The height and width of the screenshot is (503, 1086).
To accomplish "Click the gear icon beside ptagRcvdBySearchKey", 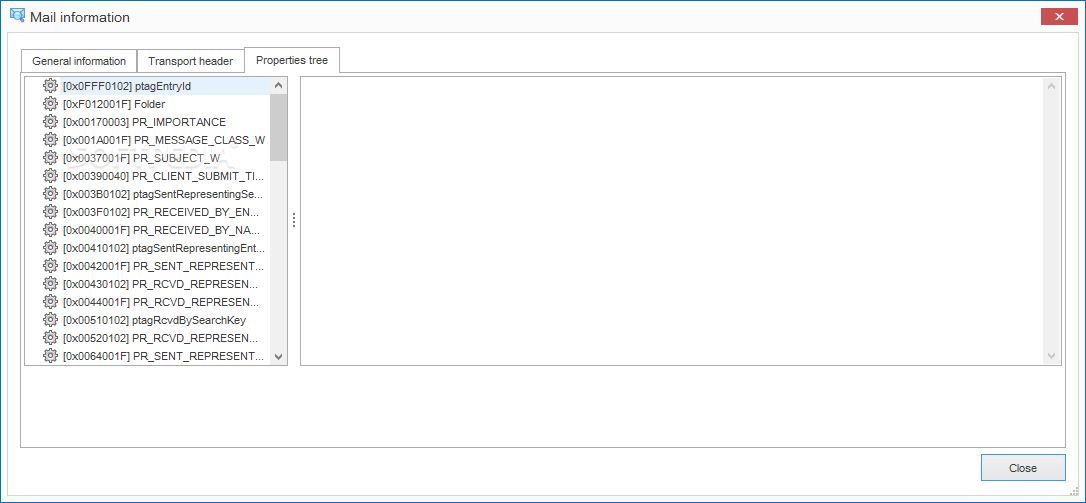I will tap(50, 320).
